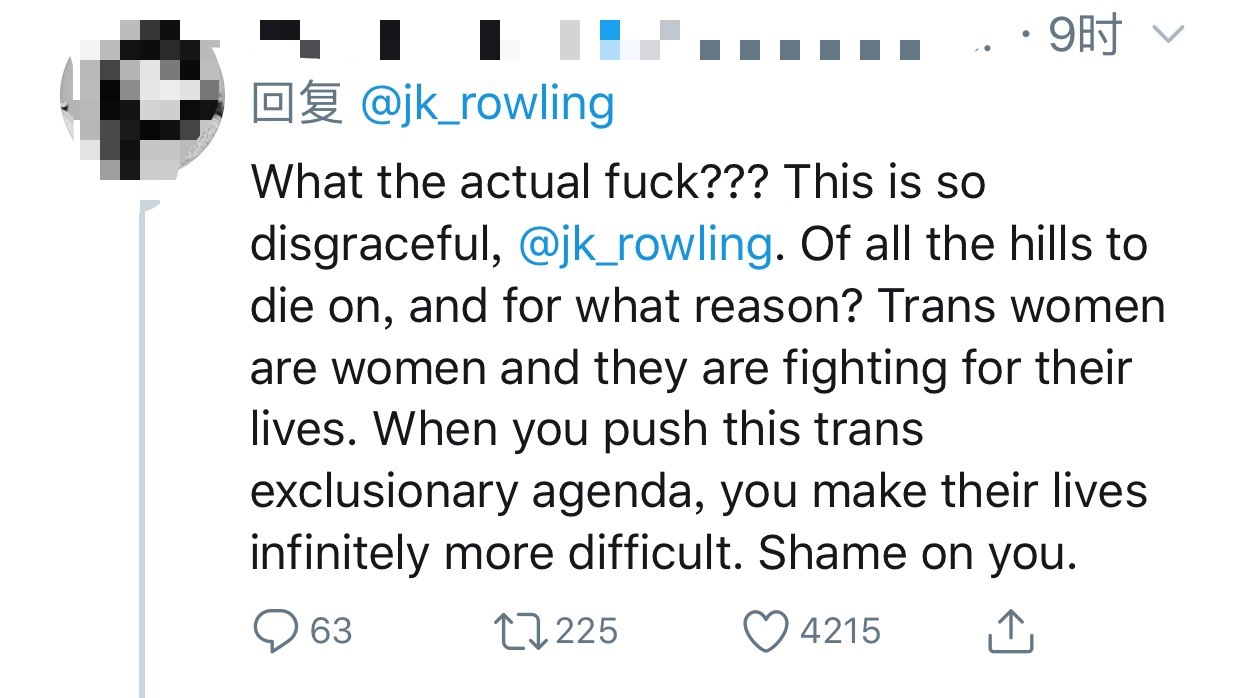Click the author's blurred gray handle
Image resolution: width=1242 pixels, height=698 pixels.
[810, 48]
